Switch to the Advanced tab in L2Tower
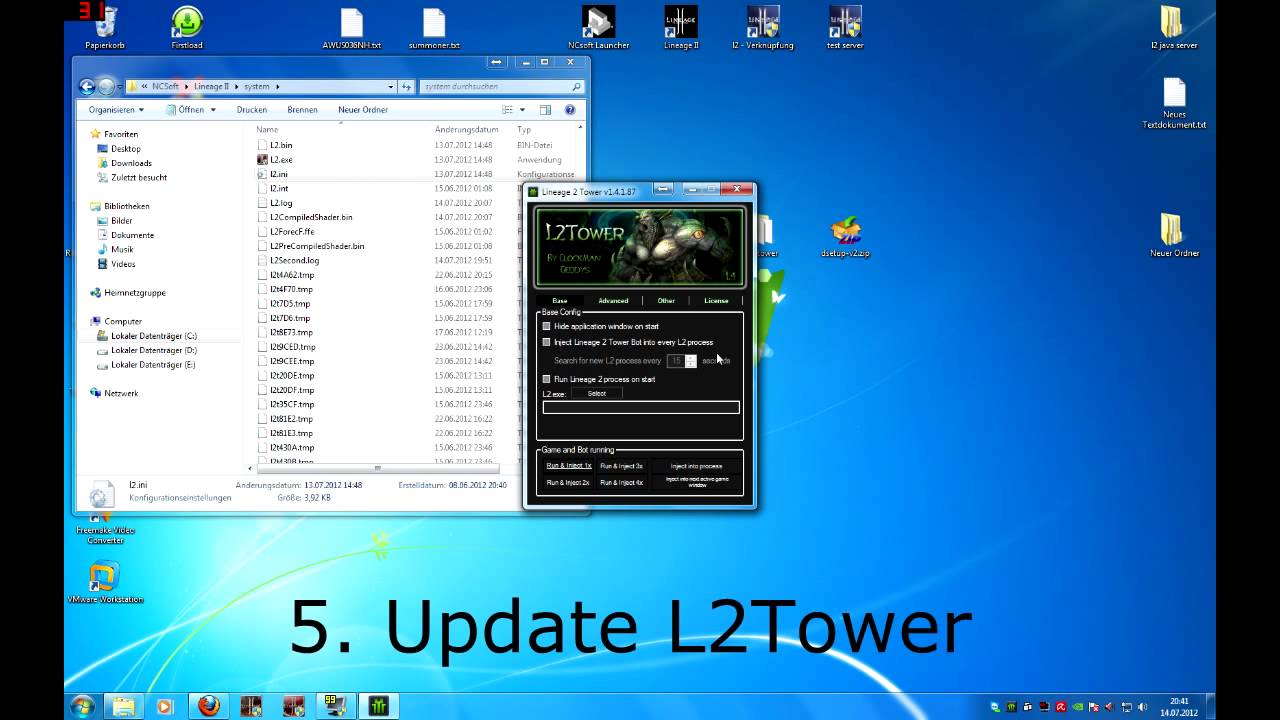Viewport: 1280px width, 720px height. click(x=613, y=300)
